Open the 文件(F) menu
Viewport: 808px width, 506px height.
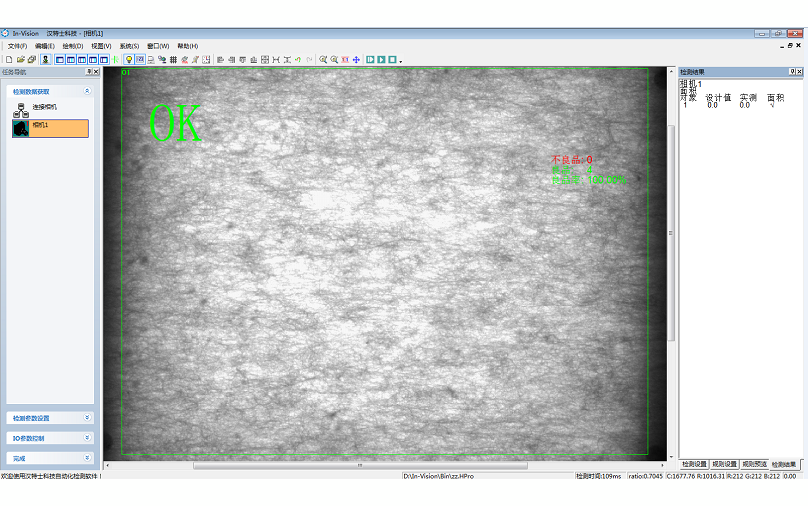coord(17,46)
